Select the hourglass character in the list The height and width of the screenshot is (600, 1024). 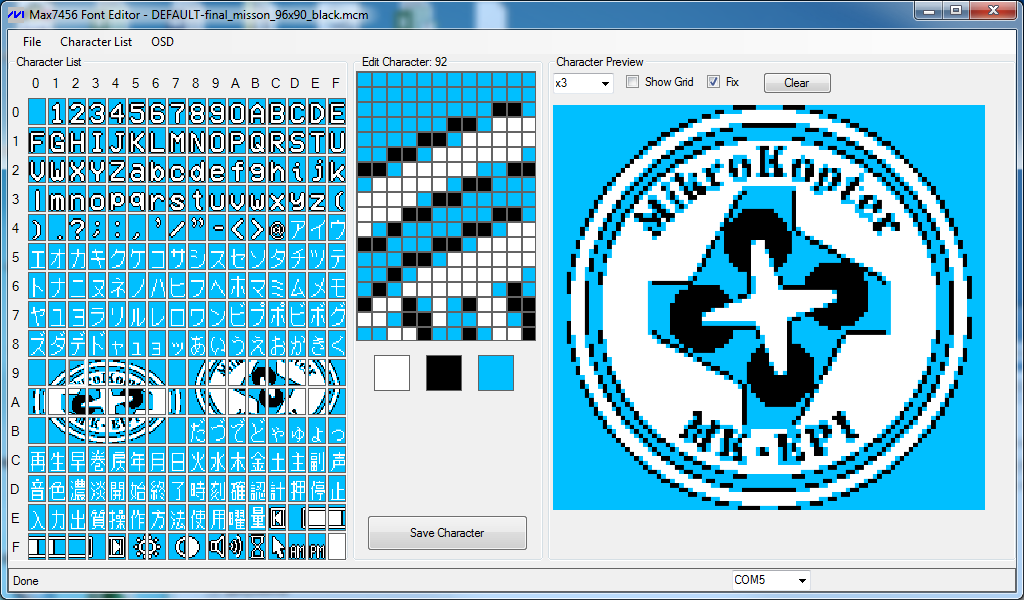point(257,547)
